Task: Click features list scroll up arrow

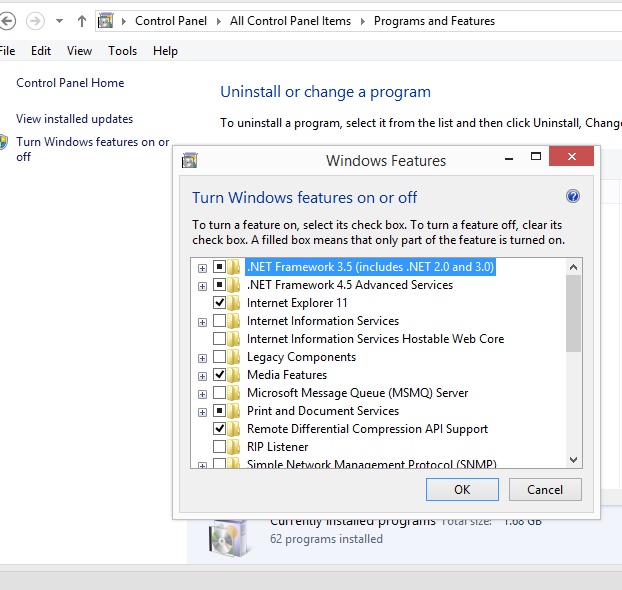Action: click(573, 267)
